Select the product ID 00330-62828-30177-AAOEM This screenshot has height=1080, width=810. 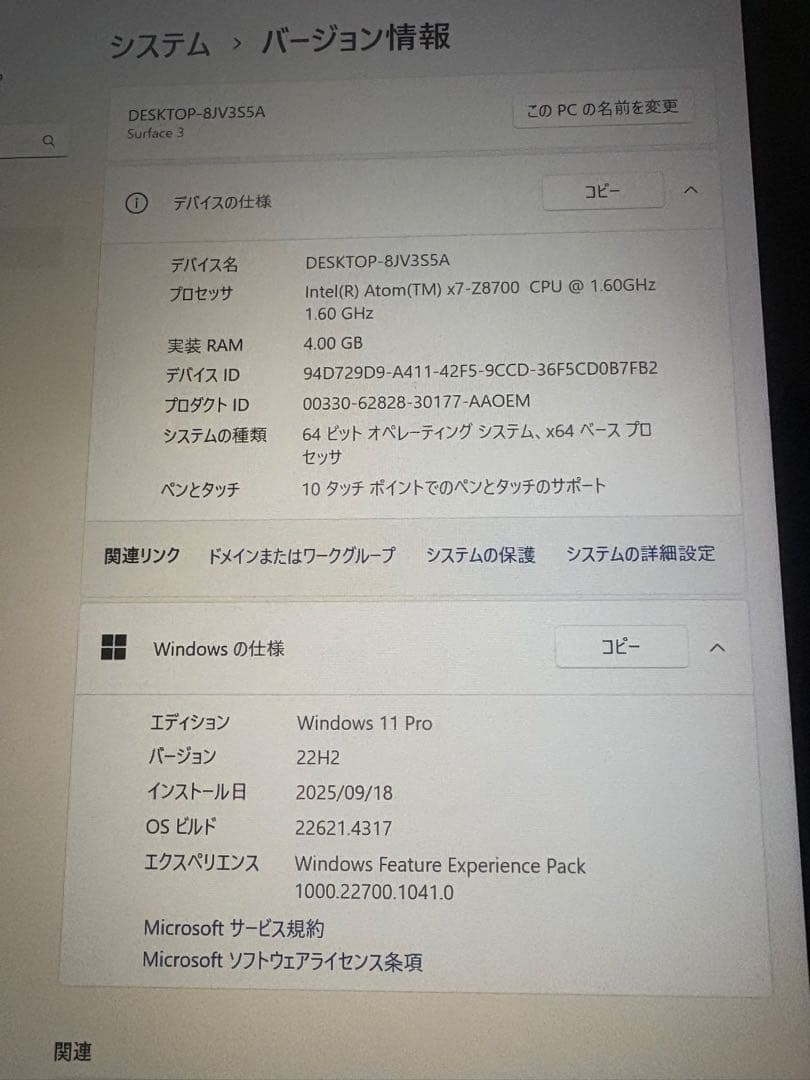pyautogui.click(x=416, y=402)
